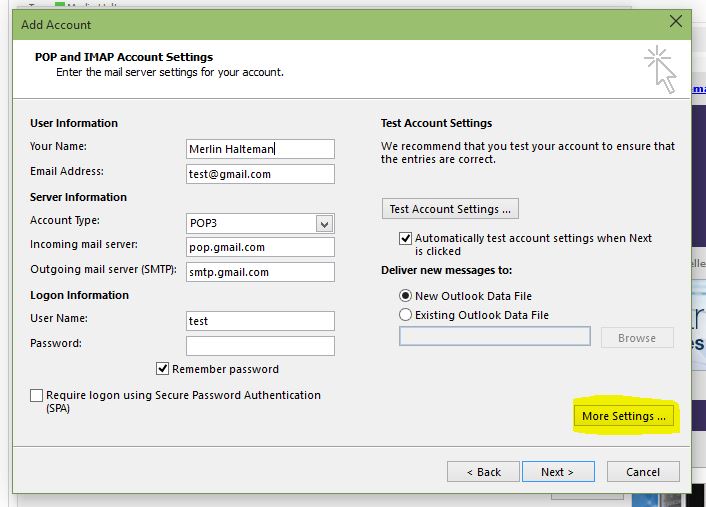
Task: Cancel the account setup
Action: coord(643,472)
